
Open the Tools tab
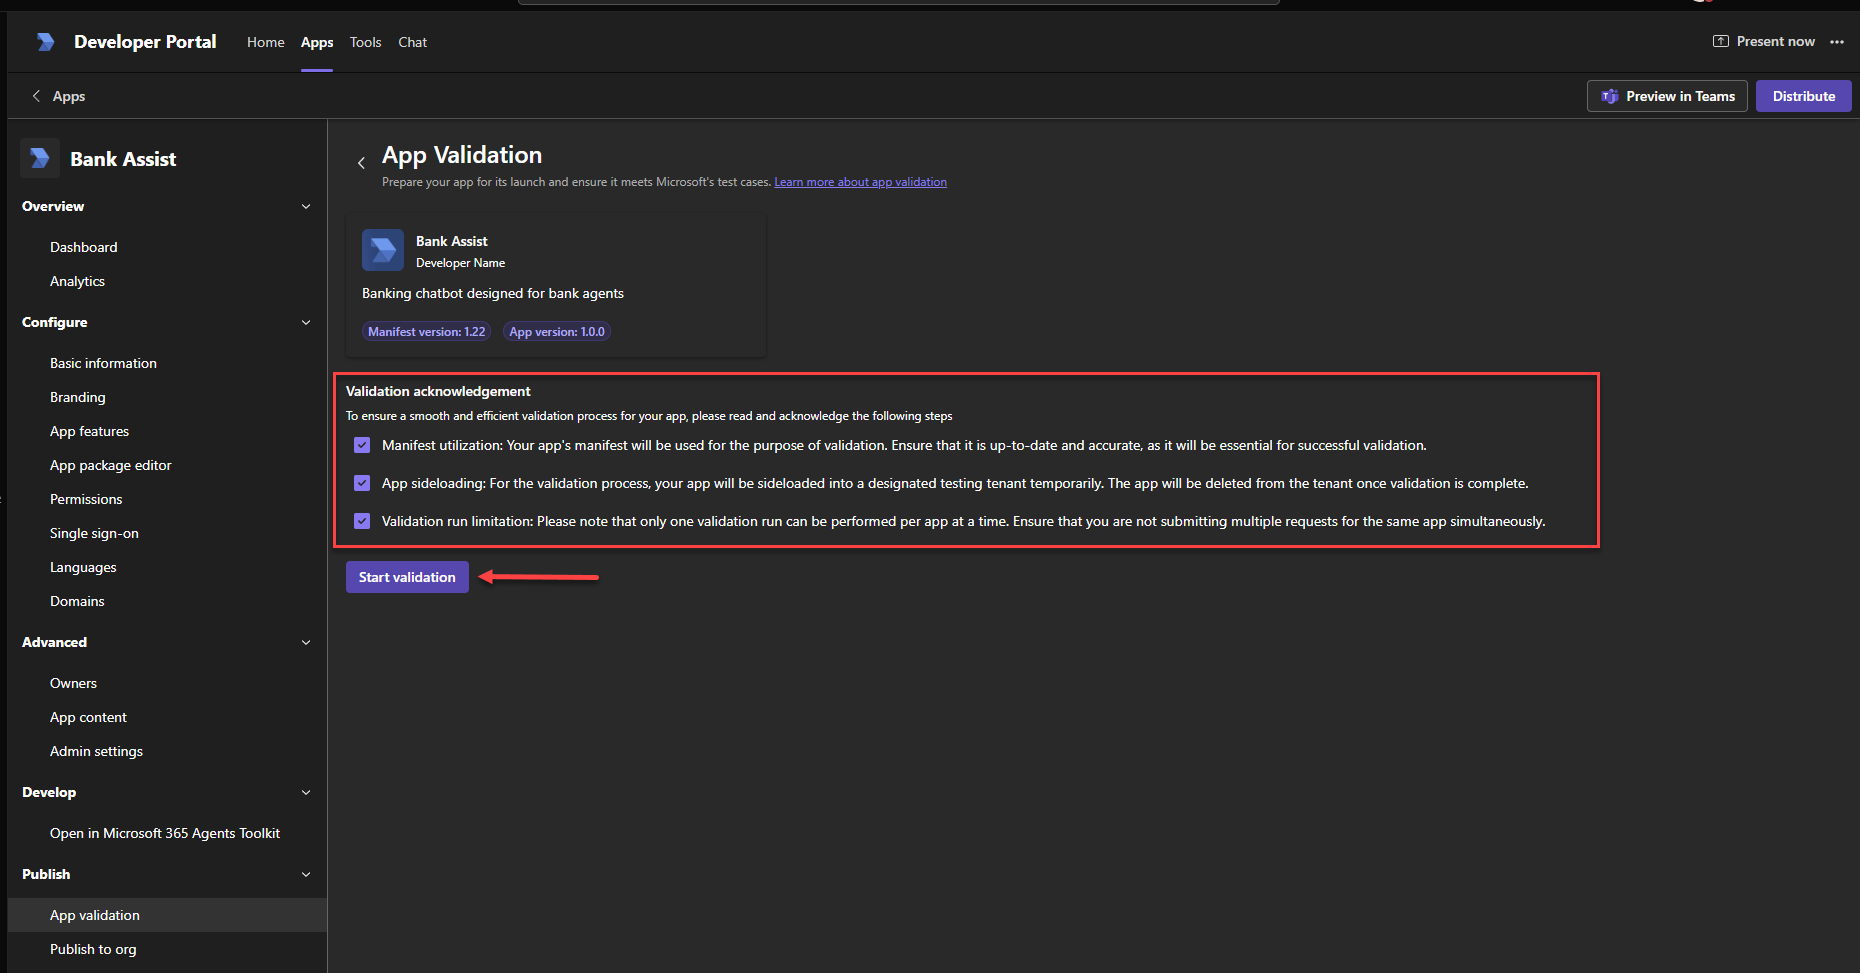pos(366,42)
